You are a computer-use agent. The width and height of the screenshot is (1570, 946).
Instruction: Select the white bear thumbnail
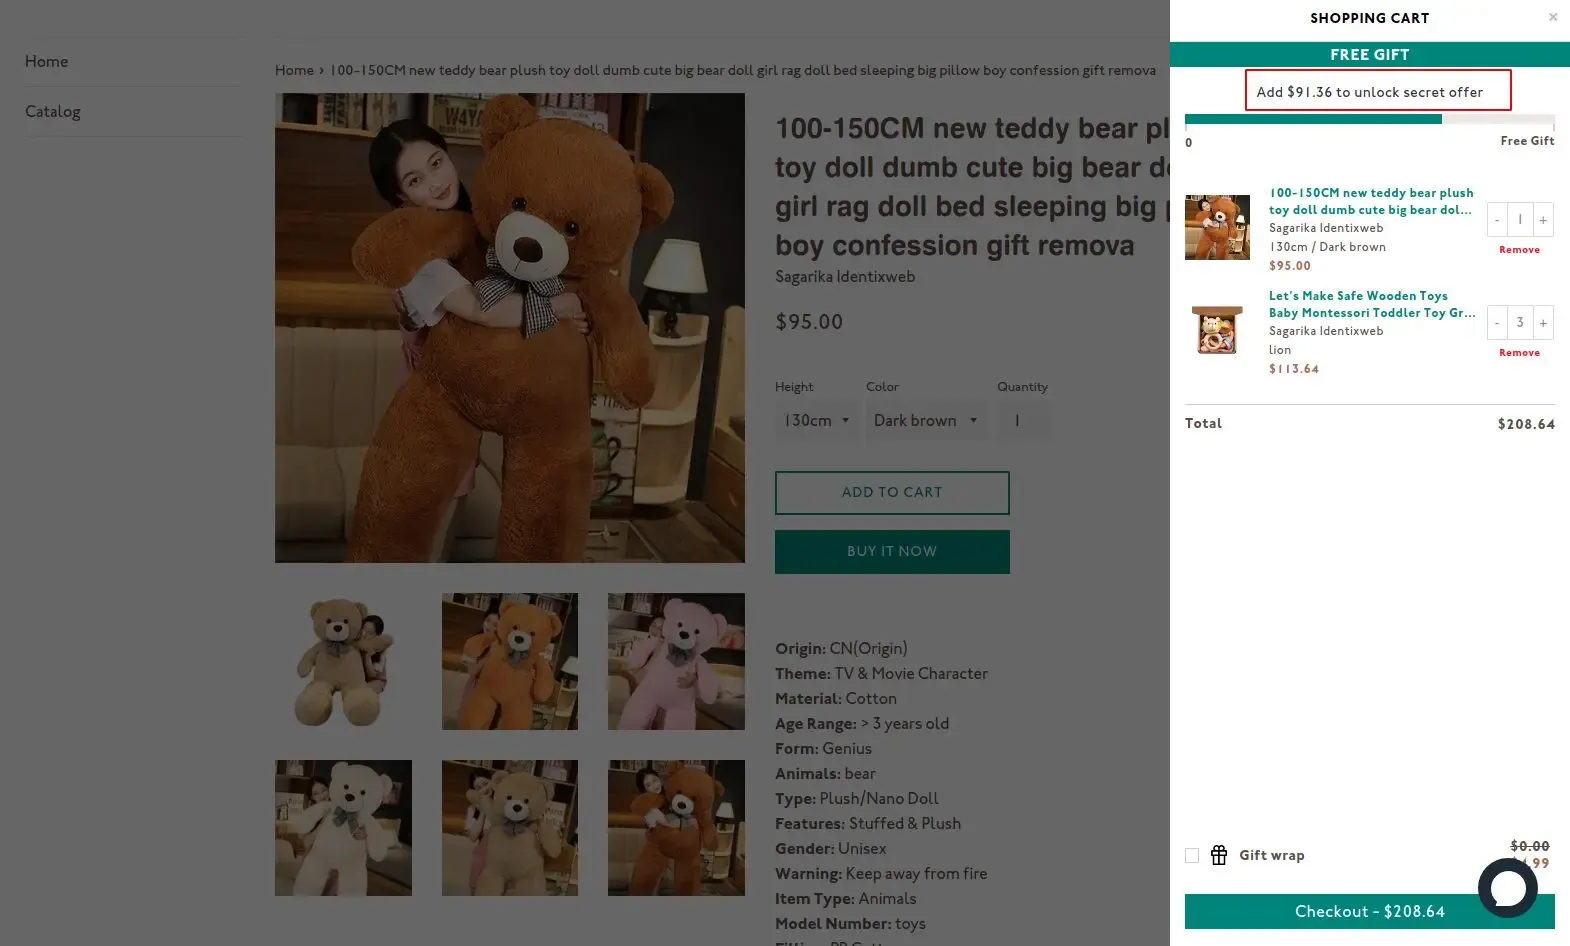[x=343, y=828]
